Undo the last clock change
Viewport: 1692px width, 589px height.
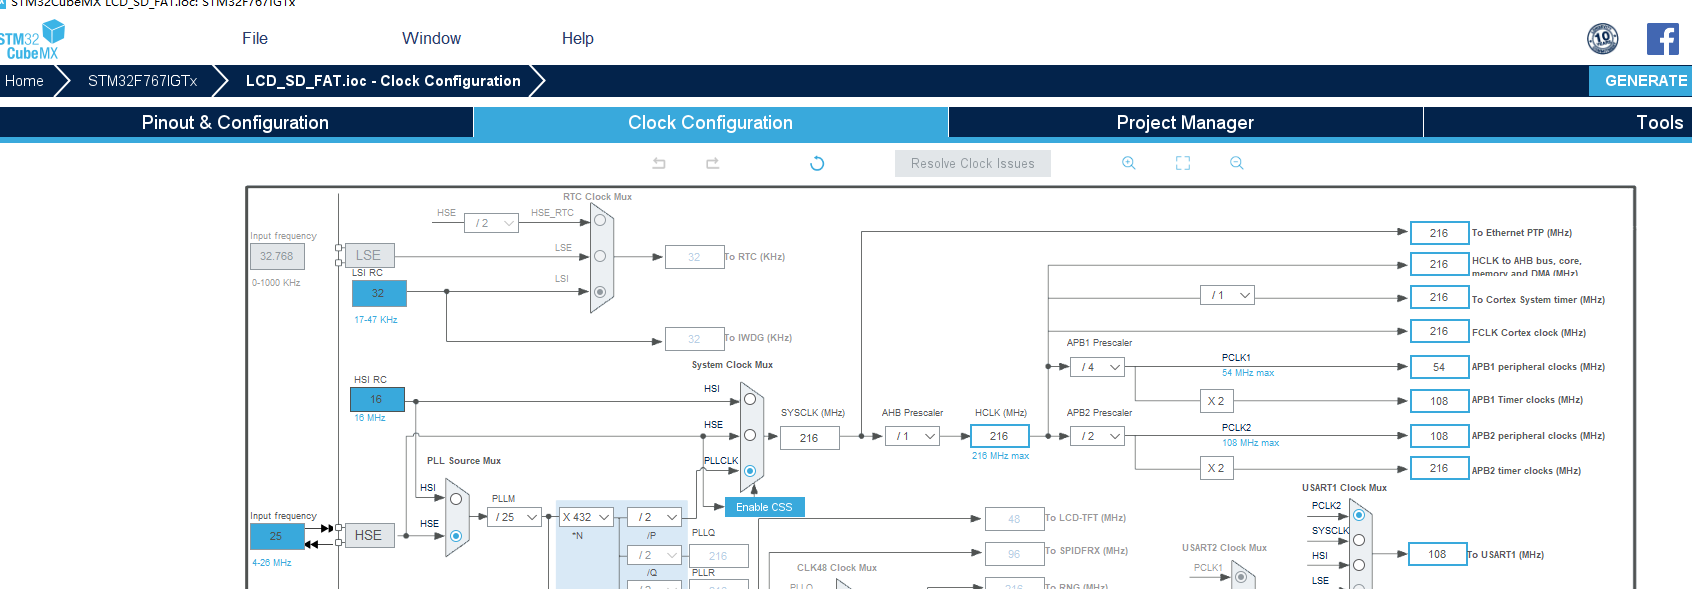[x=659, y=163]
